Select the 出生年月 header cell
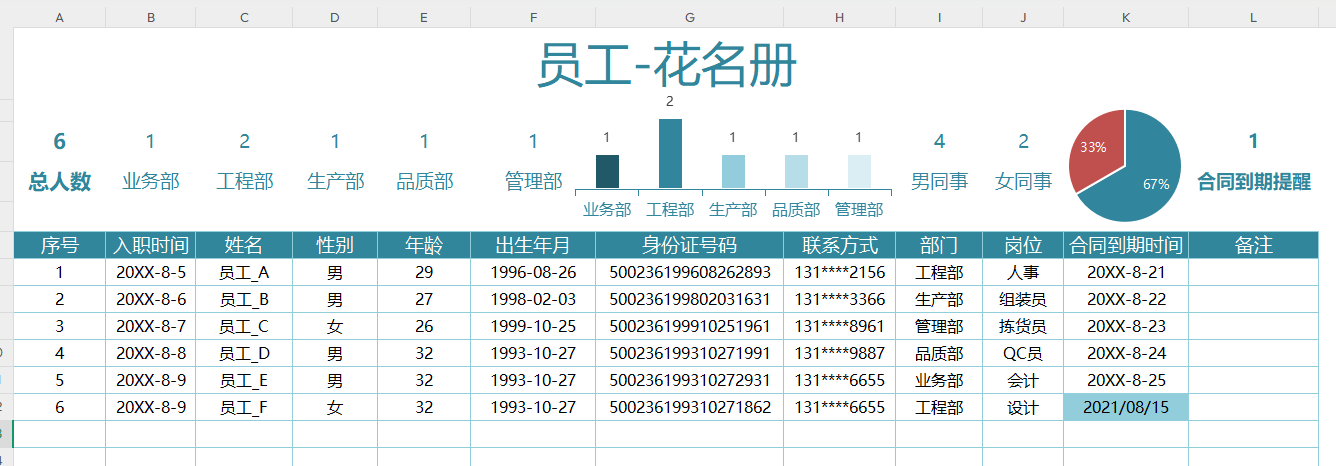Viewport: 1336px width, 466px height. (x=533, y=245)
